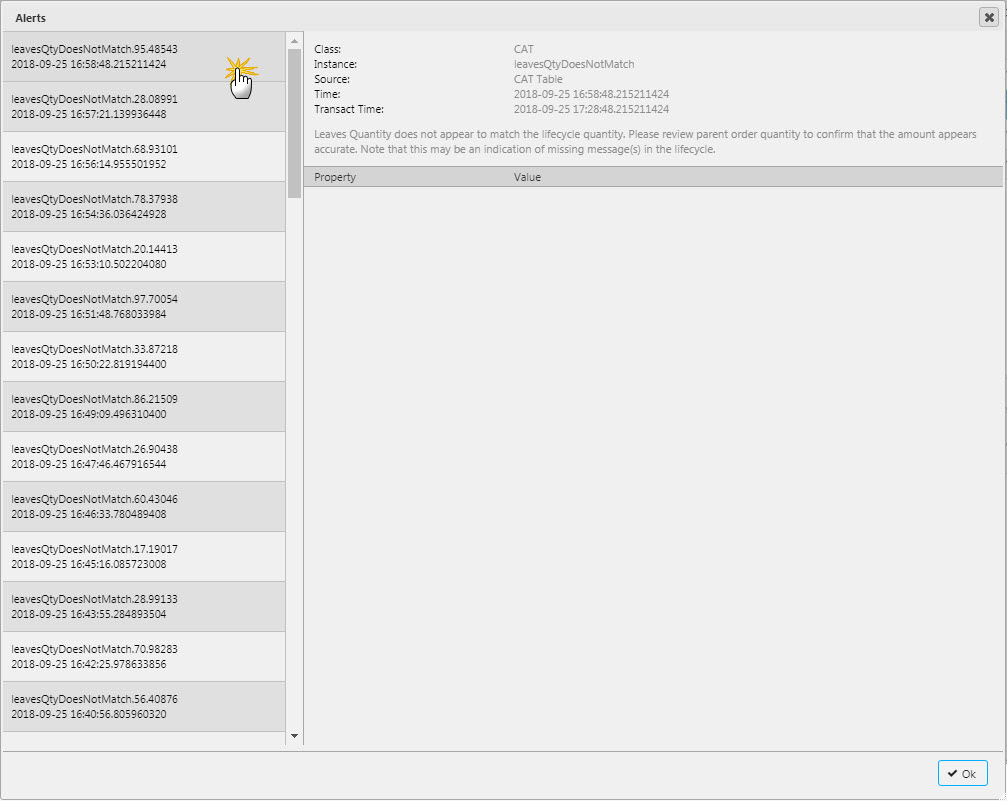
Task: Click the checkmark icon on the Ok button
Action: 949,773
